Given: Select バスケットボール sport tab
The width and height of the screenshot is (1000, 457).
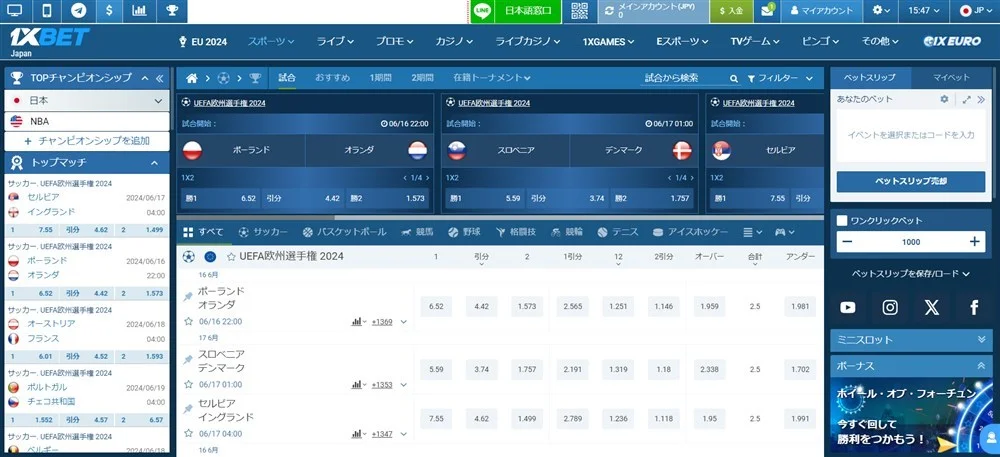Looking at the screenshot, I should point(344,232).
